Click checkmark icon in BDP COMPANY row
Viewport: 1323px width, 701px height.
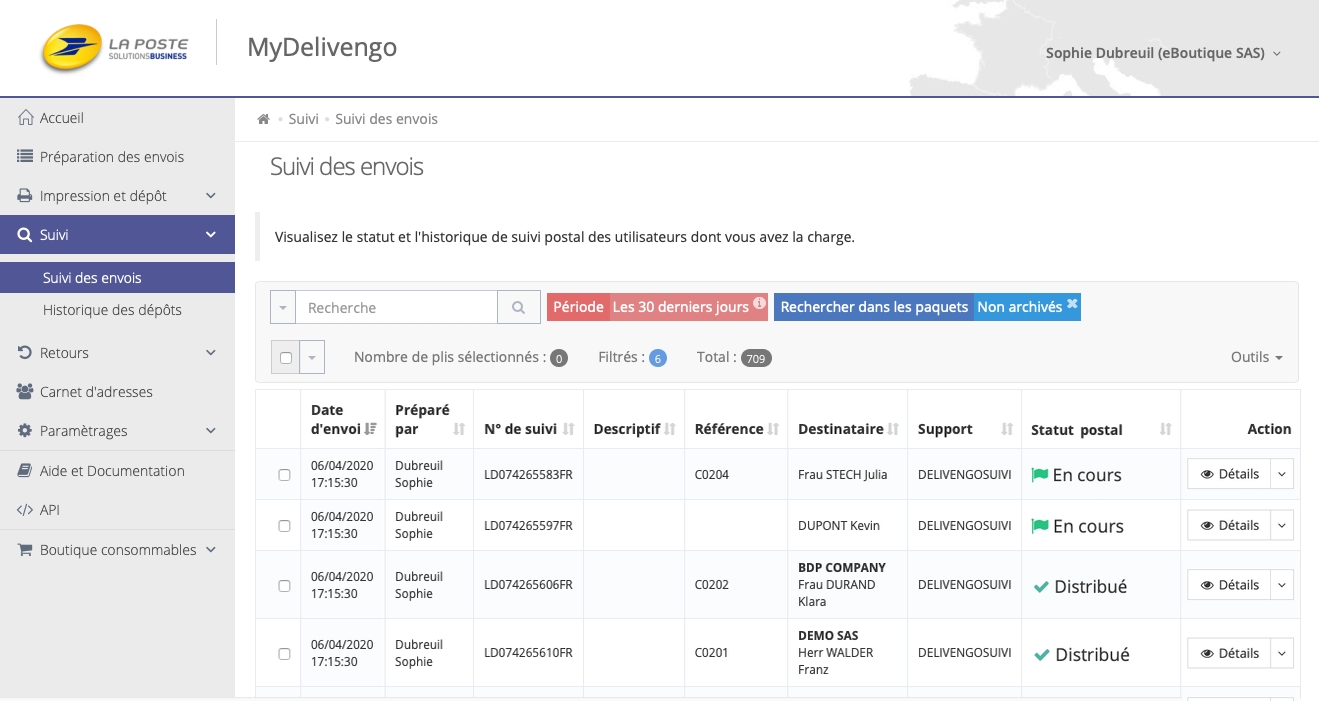(1041, 587)
